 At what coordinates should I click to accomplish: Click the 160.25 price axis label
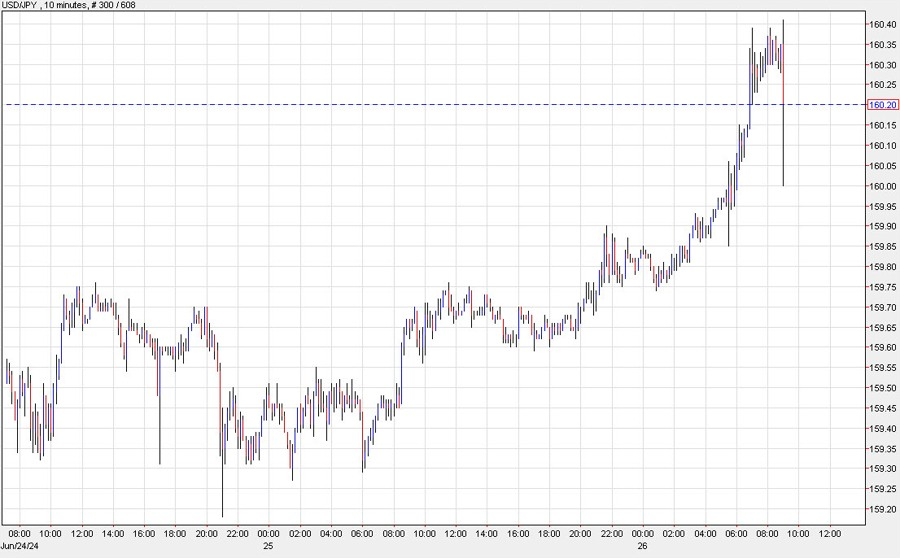[x=883, y=84]
